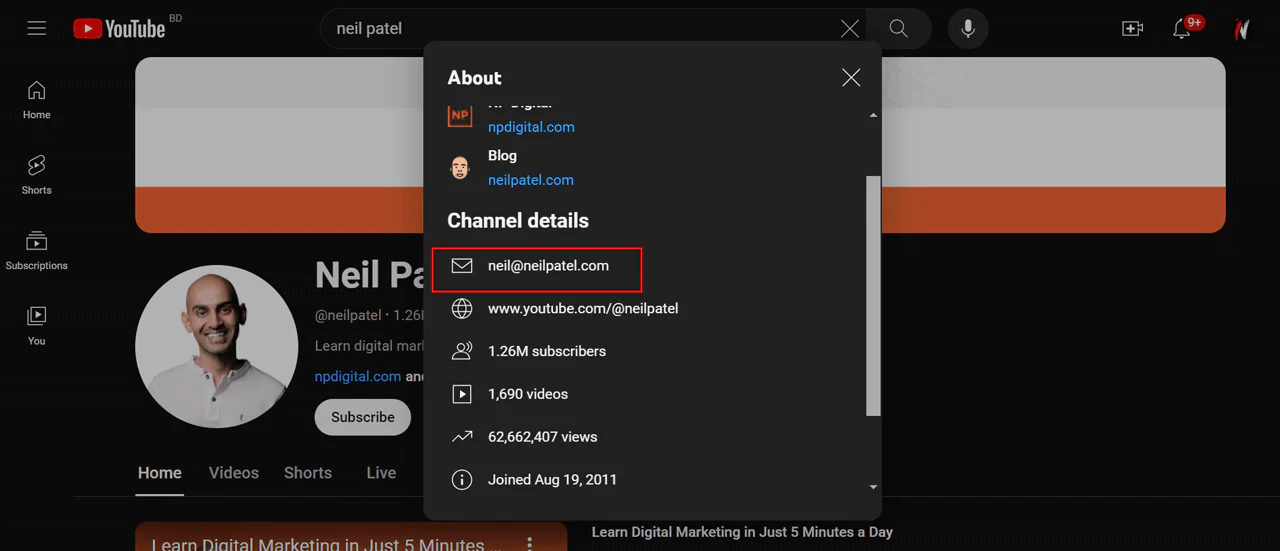Click the 62,662,407 views text
This screenshot has height=551, width=1280.
pyautogui.click(x=543, y=437)
